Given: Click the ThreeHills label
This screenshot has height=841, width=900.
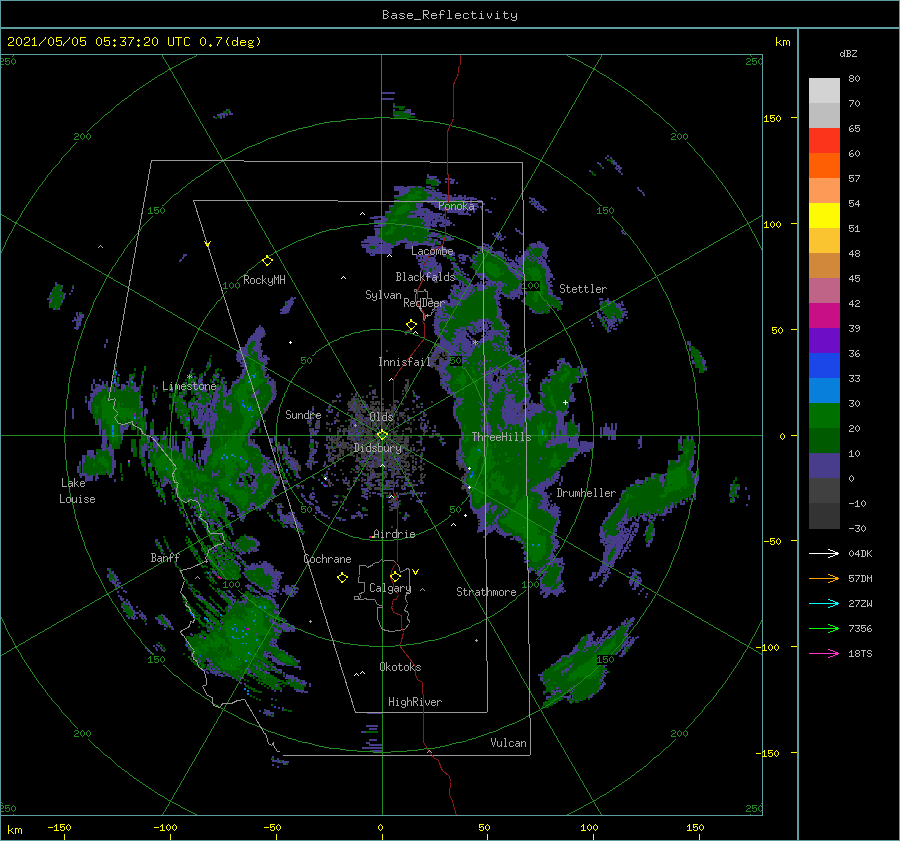Looking at the screenshot, I should click(502, 437).
